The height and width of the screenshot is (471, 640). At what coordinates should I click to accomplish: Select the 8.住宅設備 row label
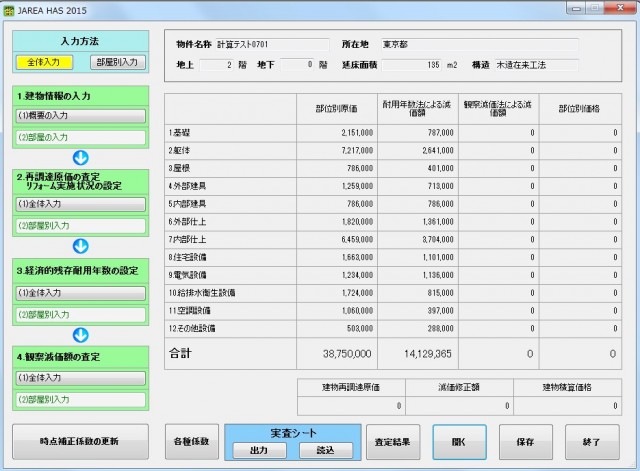(187, 258)
